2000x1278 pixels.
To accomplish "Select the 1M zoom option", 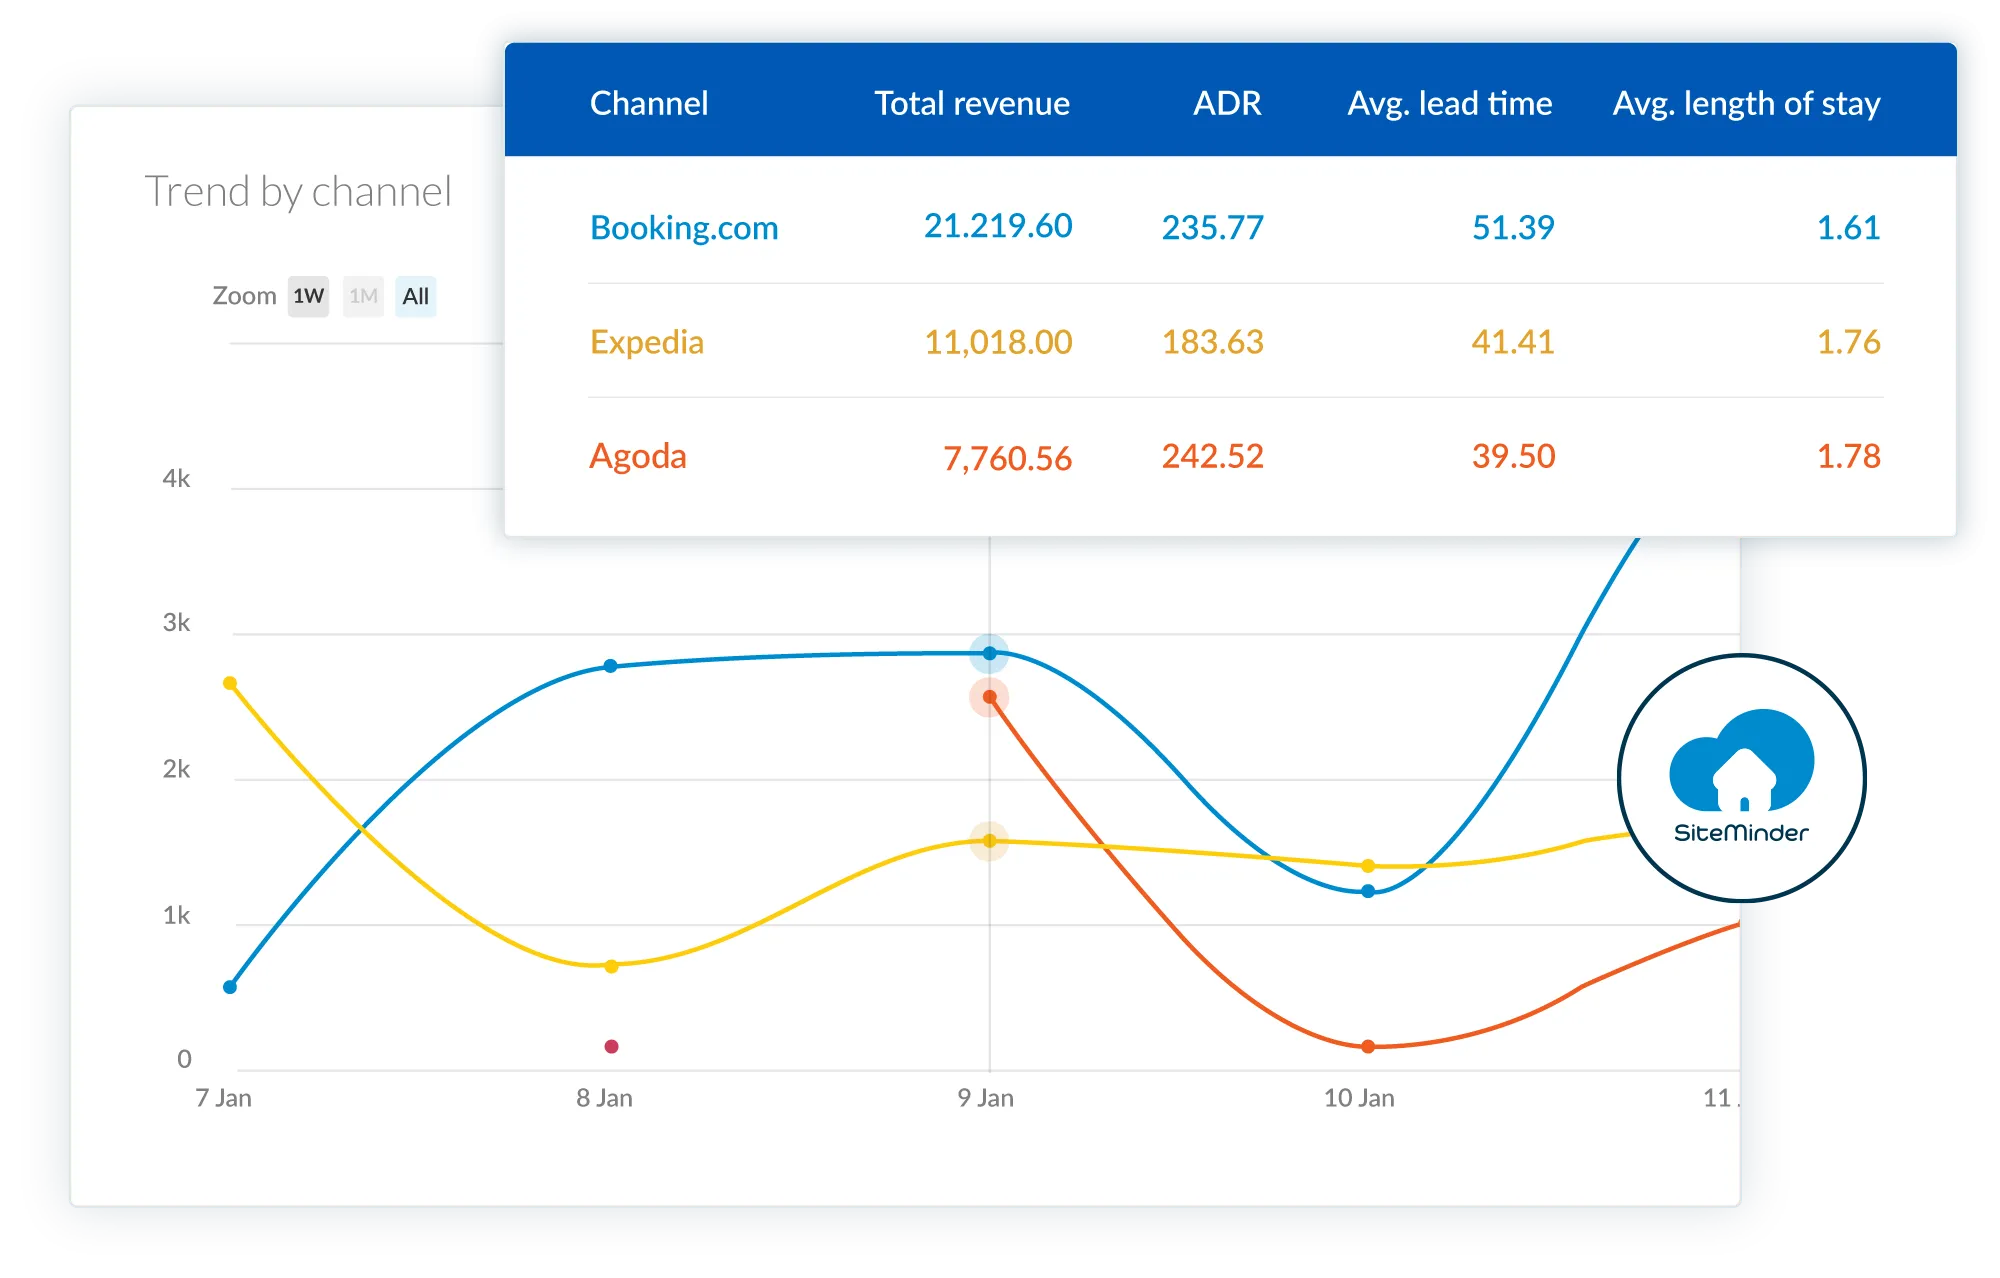I will coord(363,296).
